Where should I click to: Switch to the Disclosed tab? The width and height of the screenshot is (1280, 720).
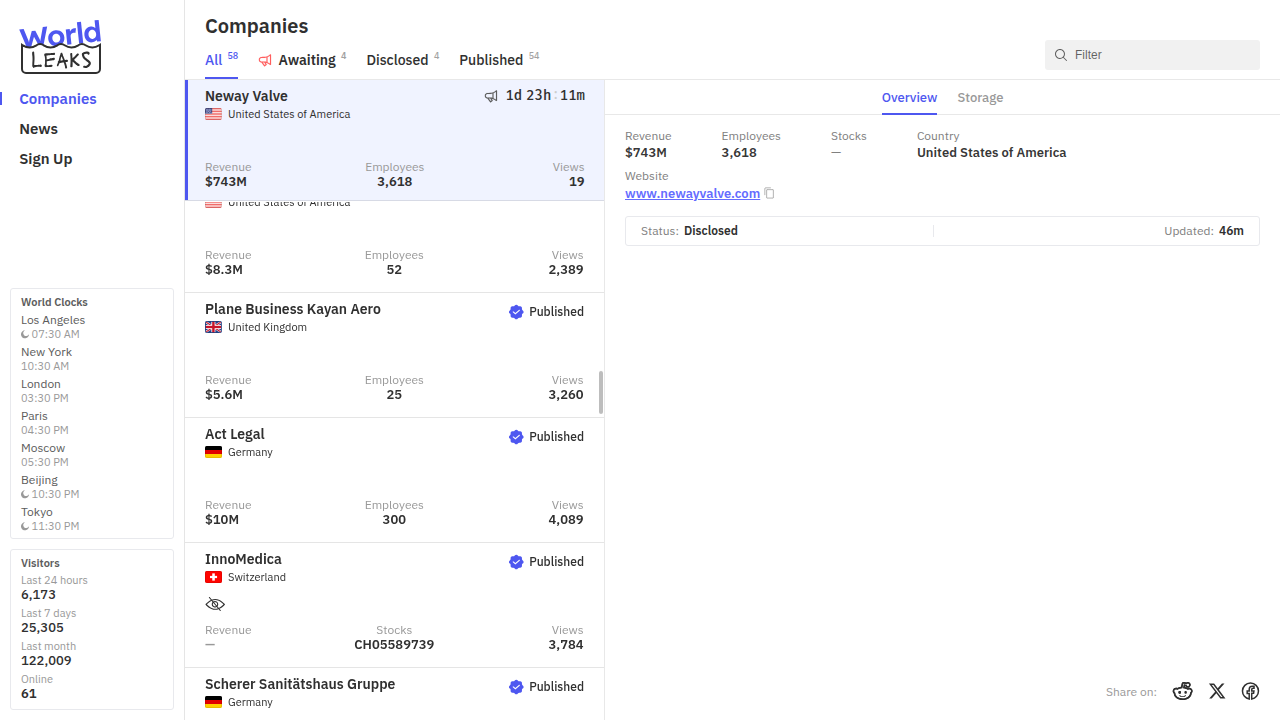[402, 60]
